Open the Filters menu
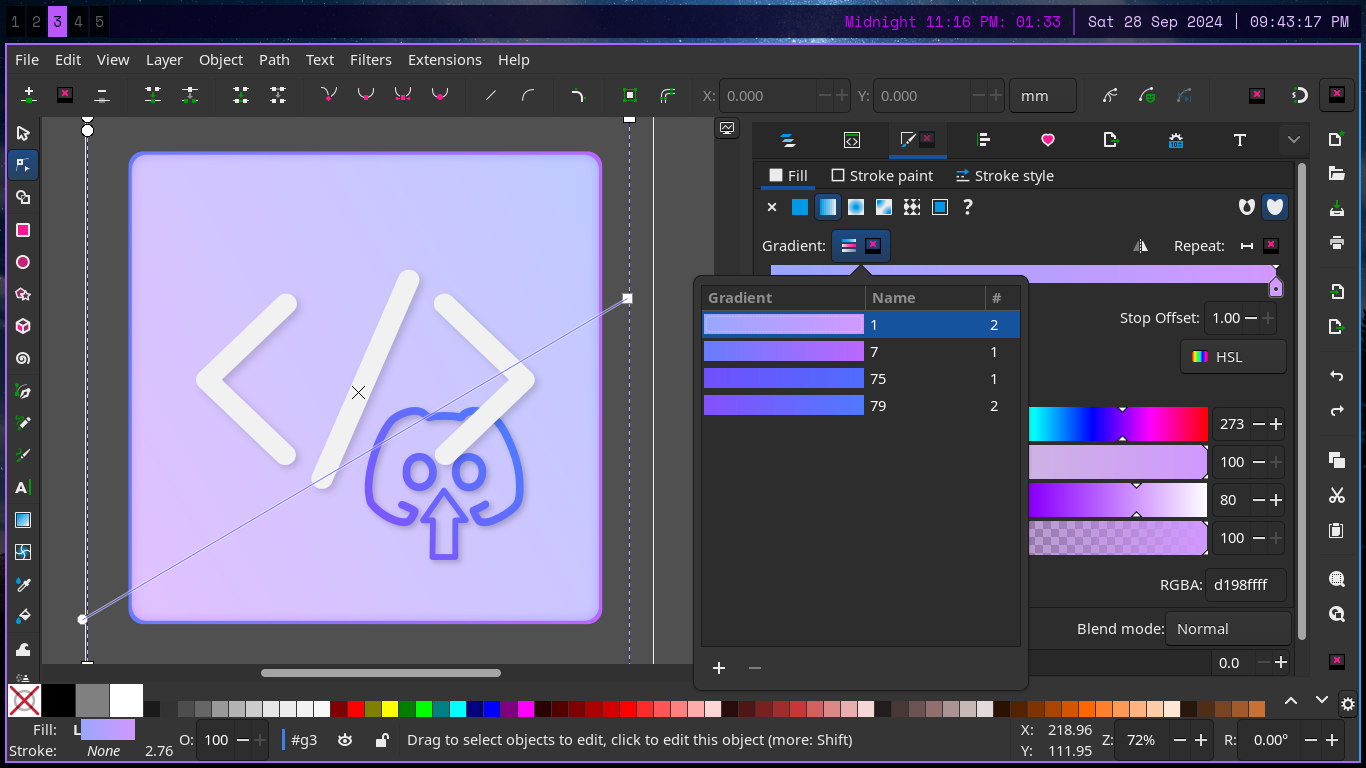 [370, 60]
